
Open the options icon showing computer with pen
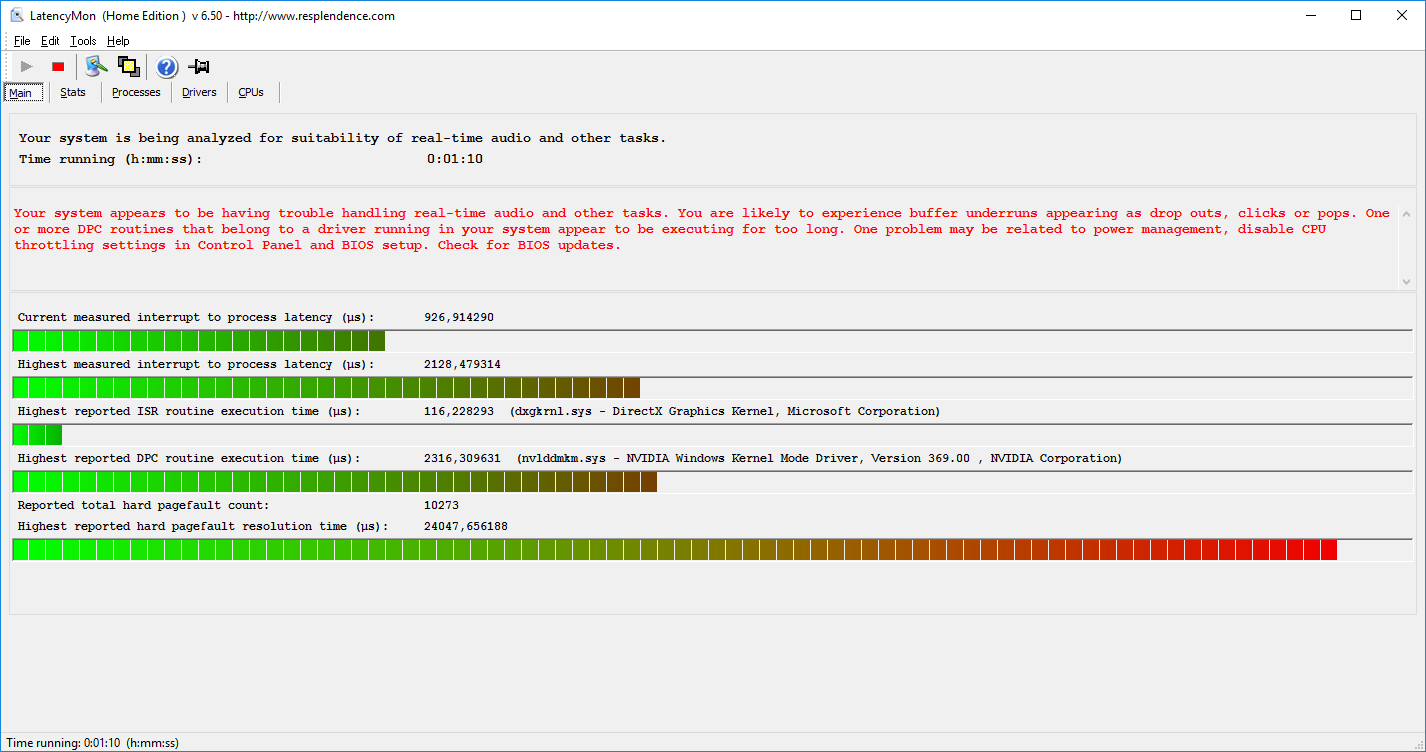96,67
